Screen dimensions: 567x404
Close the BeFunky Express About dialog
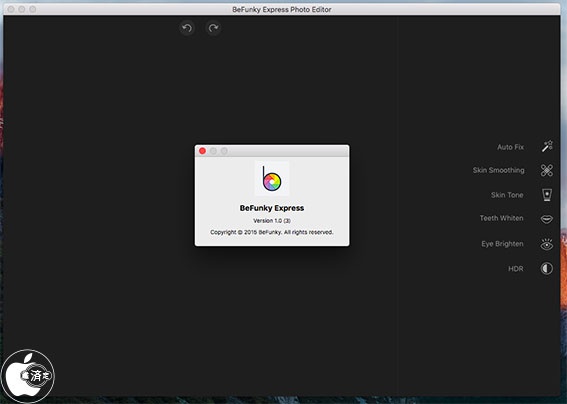[202, 151]
